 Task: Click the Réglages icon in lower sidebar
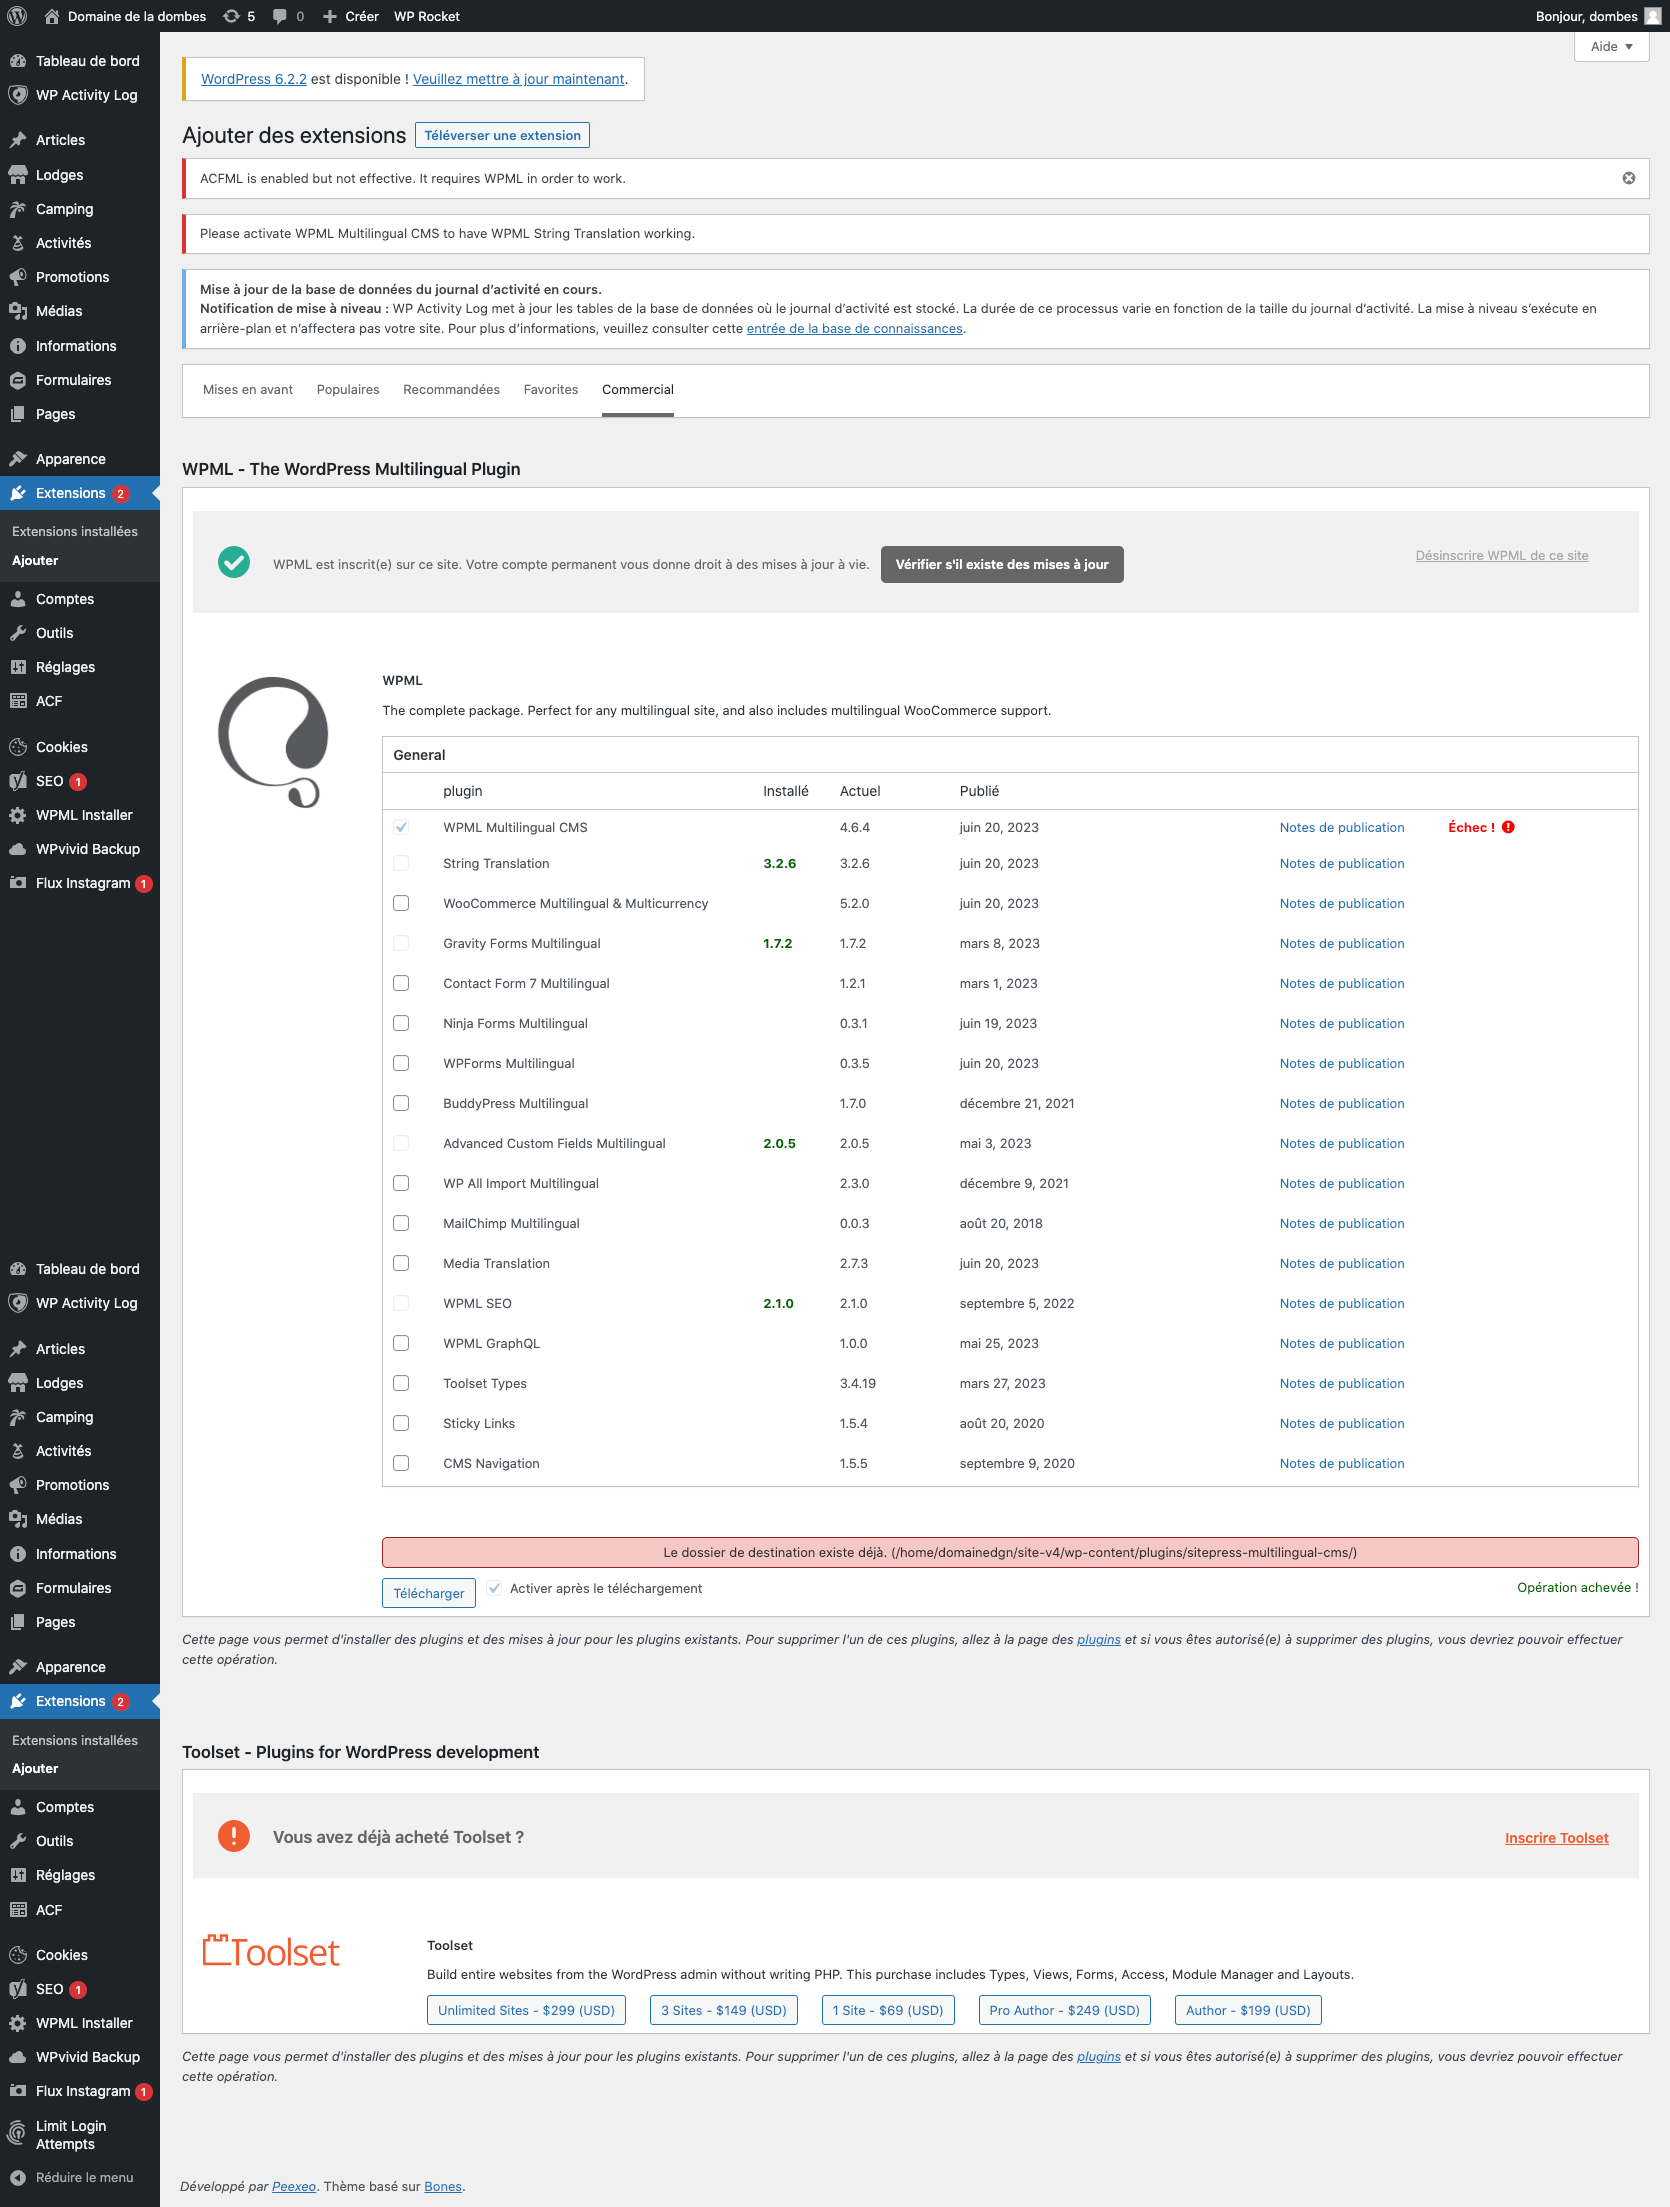[x=18, y=1875]
